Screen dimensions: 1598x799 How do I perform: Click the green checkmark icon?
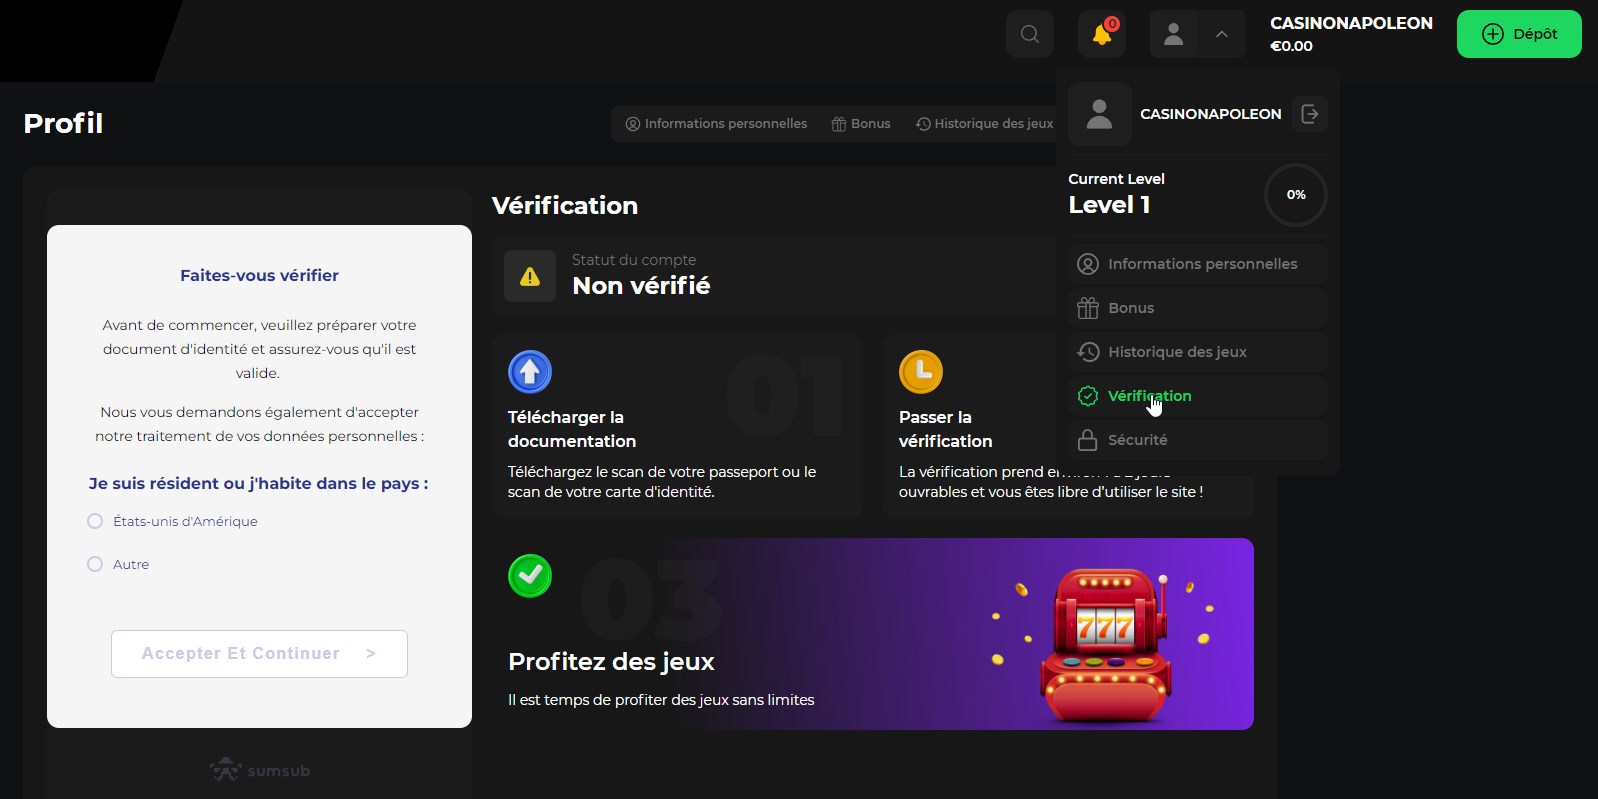(x=530, y=576)
